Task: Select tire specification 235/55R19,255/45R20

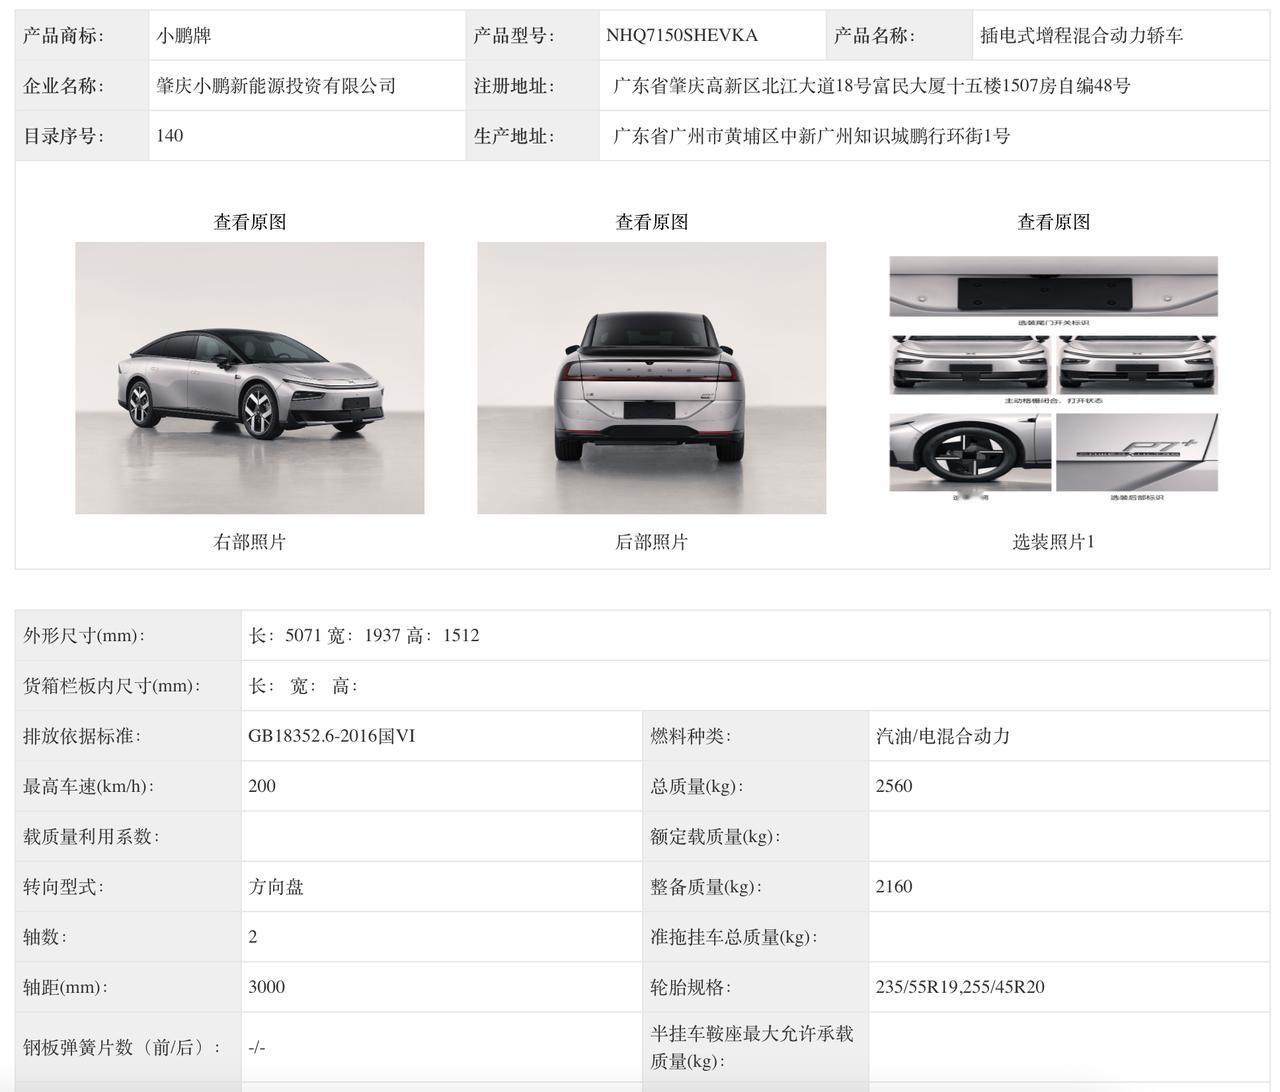Action: click(960, 987)
